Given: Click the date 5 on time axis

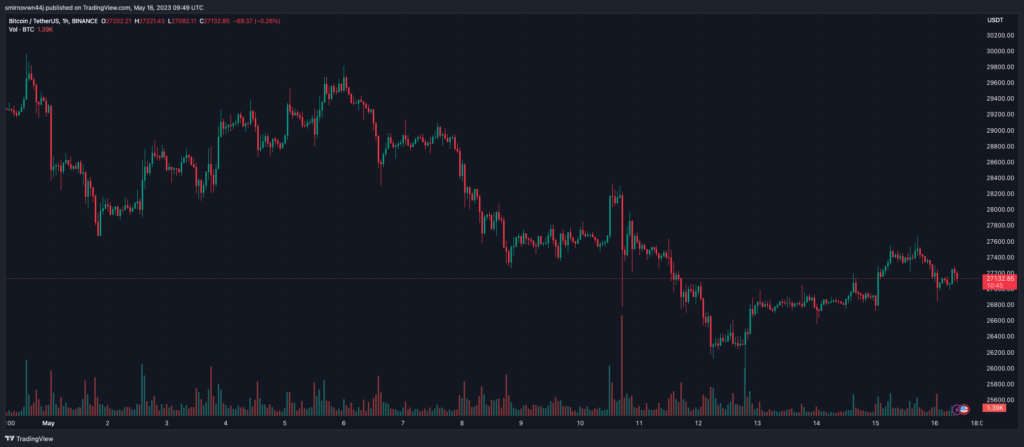Looking at the screenshot, I should point(285,424).
